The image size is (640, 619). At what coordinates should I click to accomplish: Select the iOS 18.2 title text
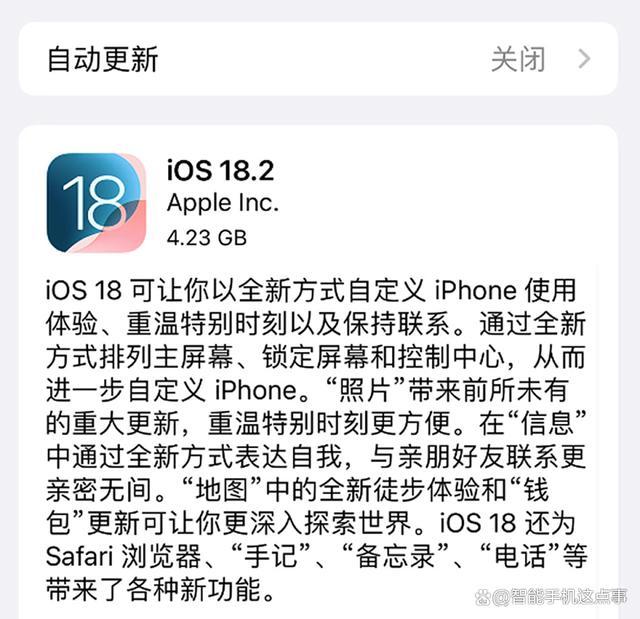point(220,170)
